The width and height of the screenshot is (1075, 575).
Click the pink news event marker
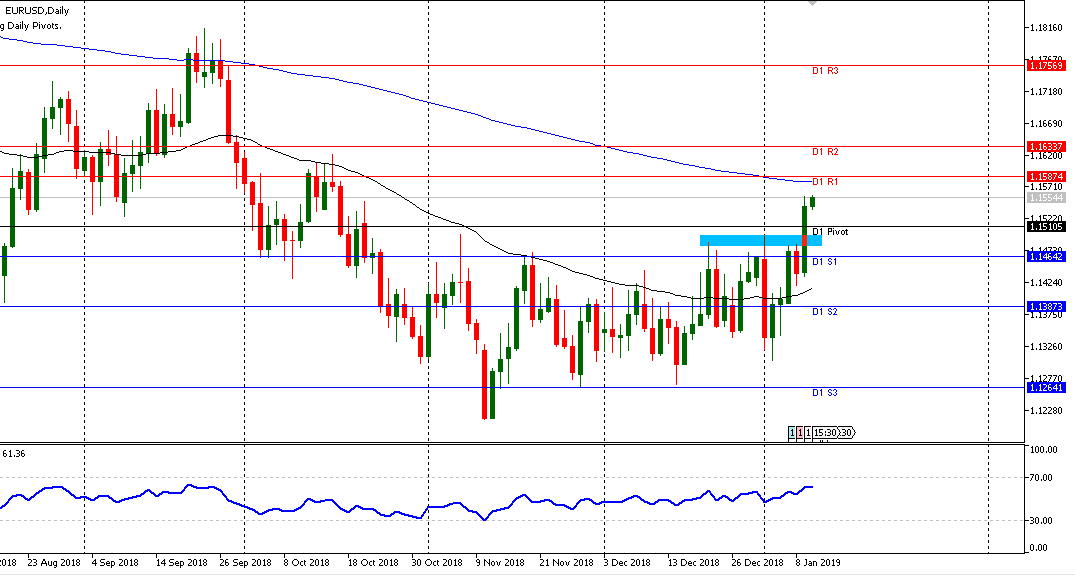point(801,433)
